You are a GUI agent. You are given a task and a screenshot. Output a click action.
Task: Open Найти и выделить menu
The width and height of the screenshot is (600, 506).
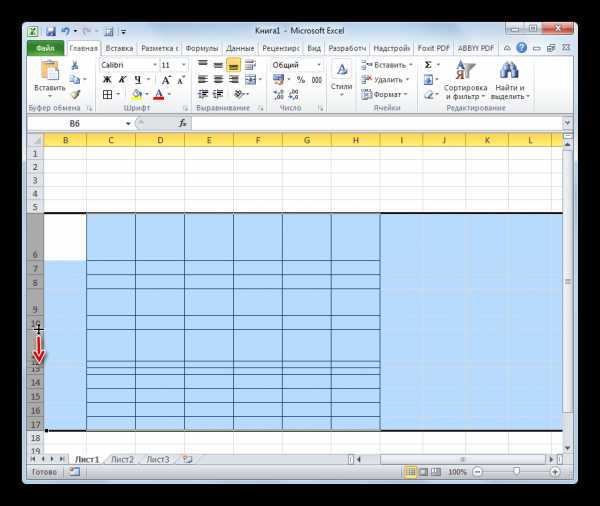tap(510, 80)
